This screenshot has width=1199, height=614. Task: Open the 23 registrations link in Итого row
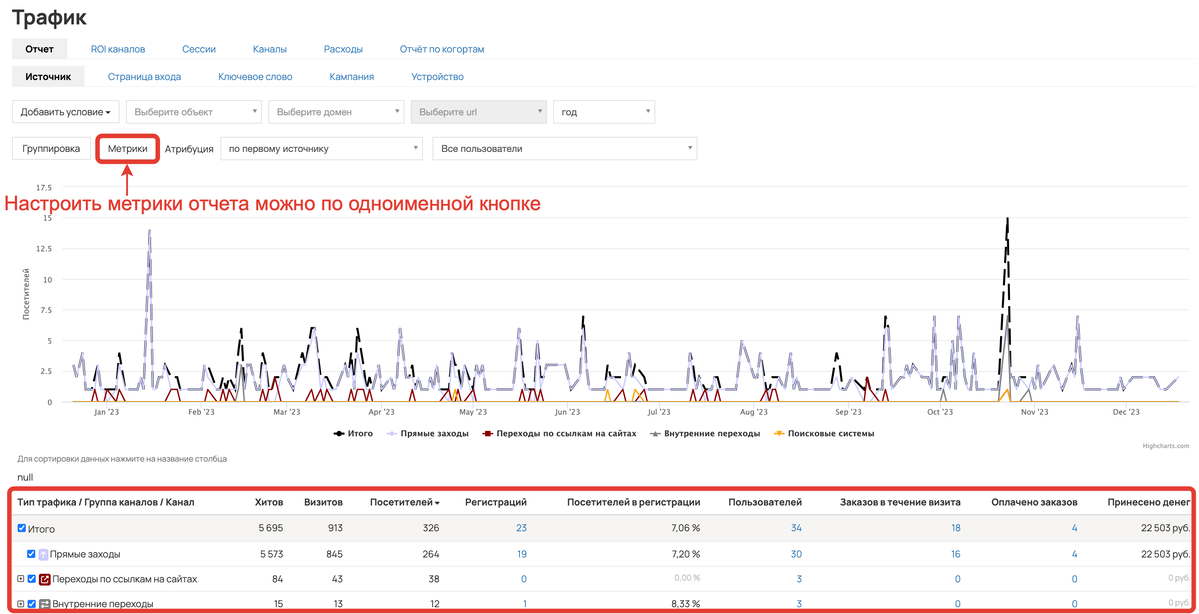522,528
